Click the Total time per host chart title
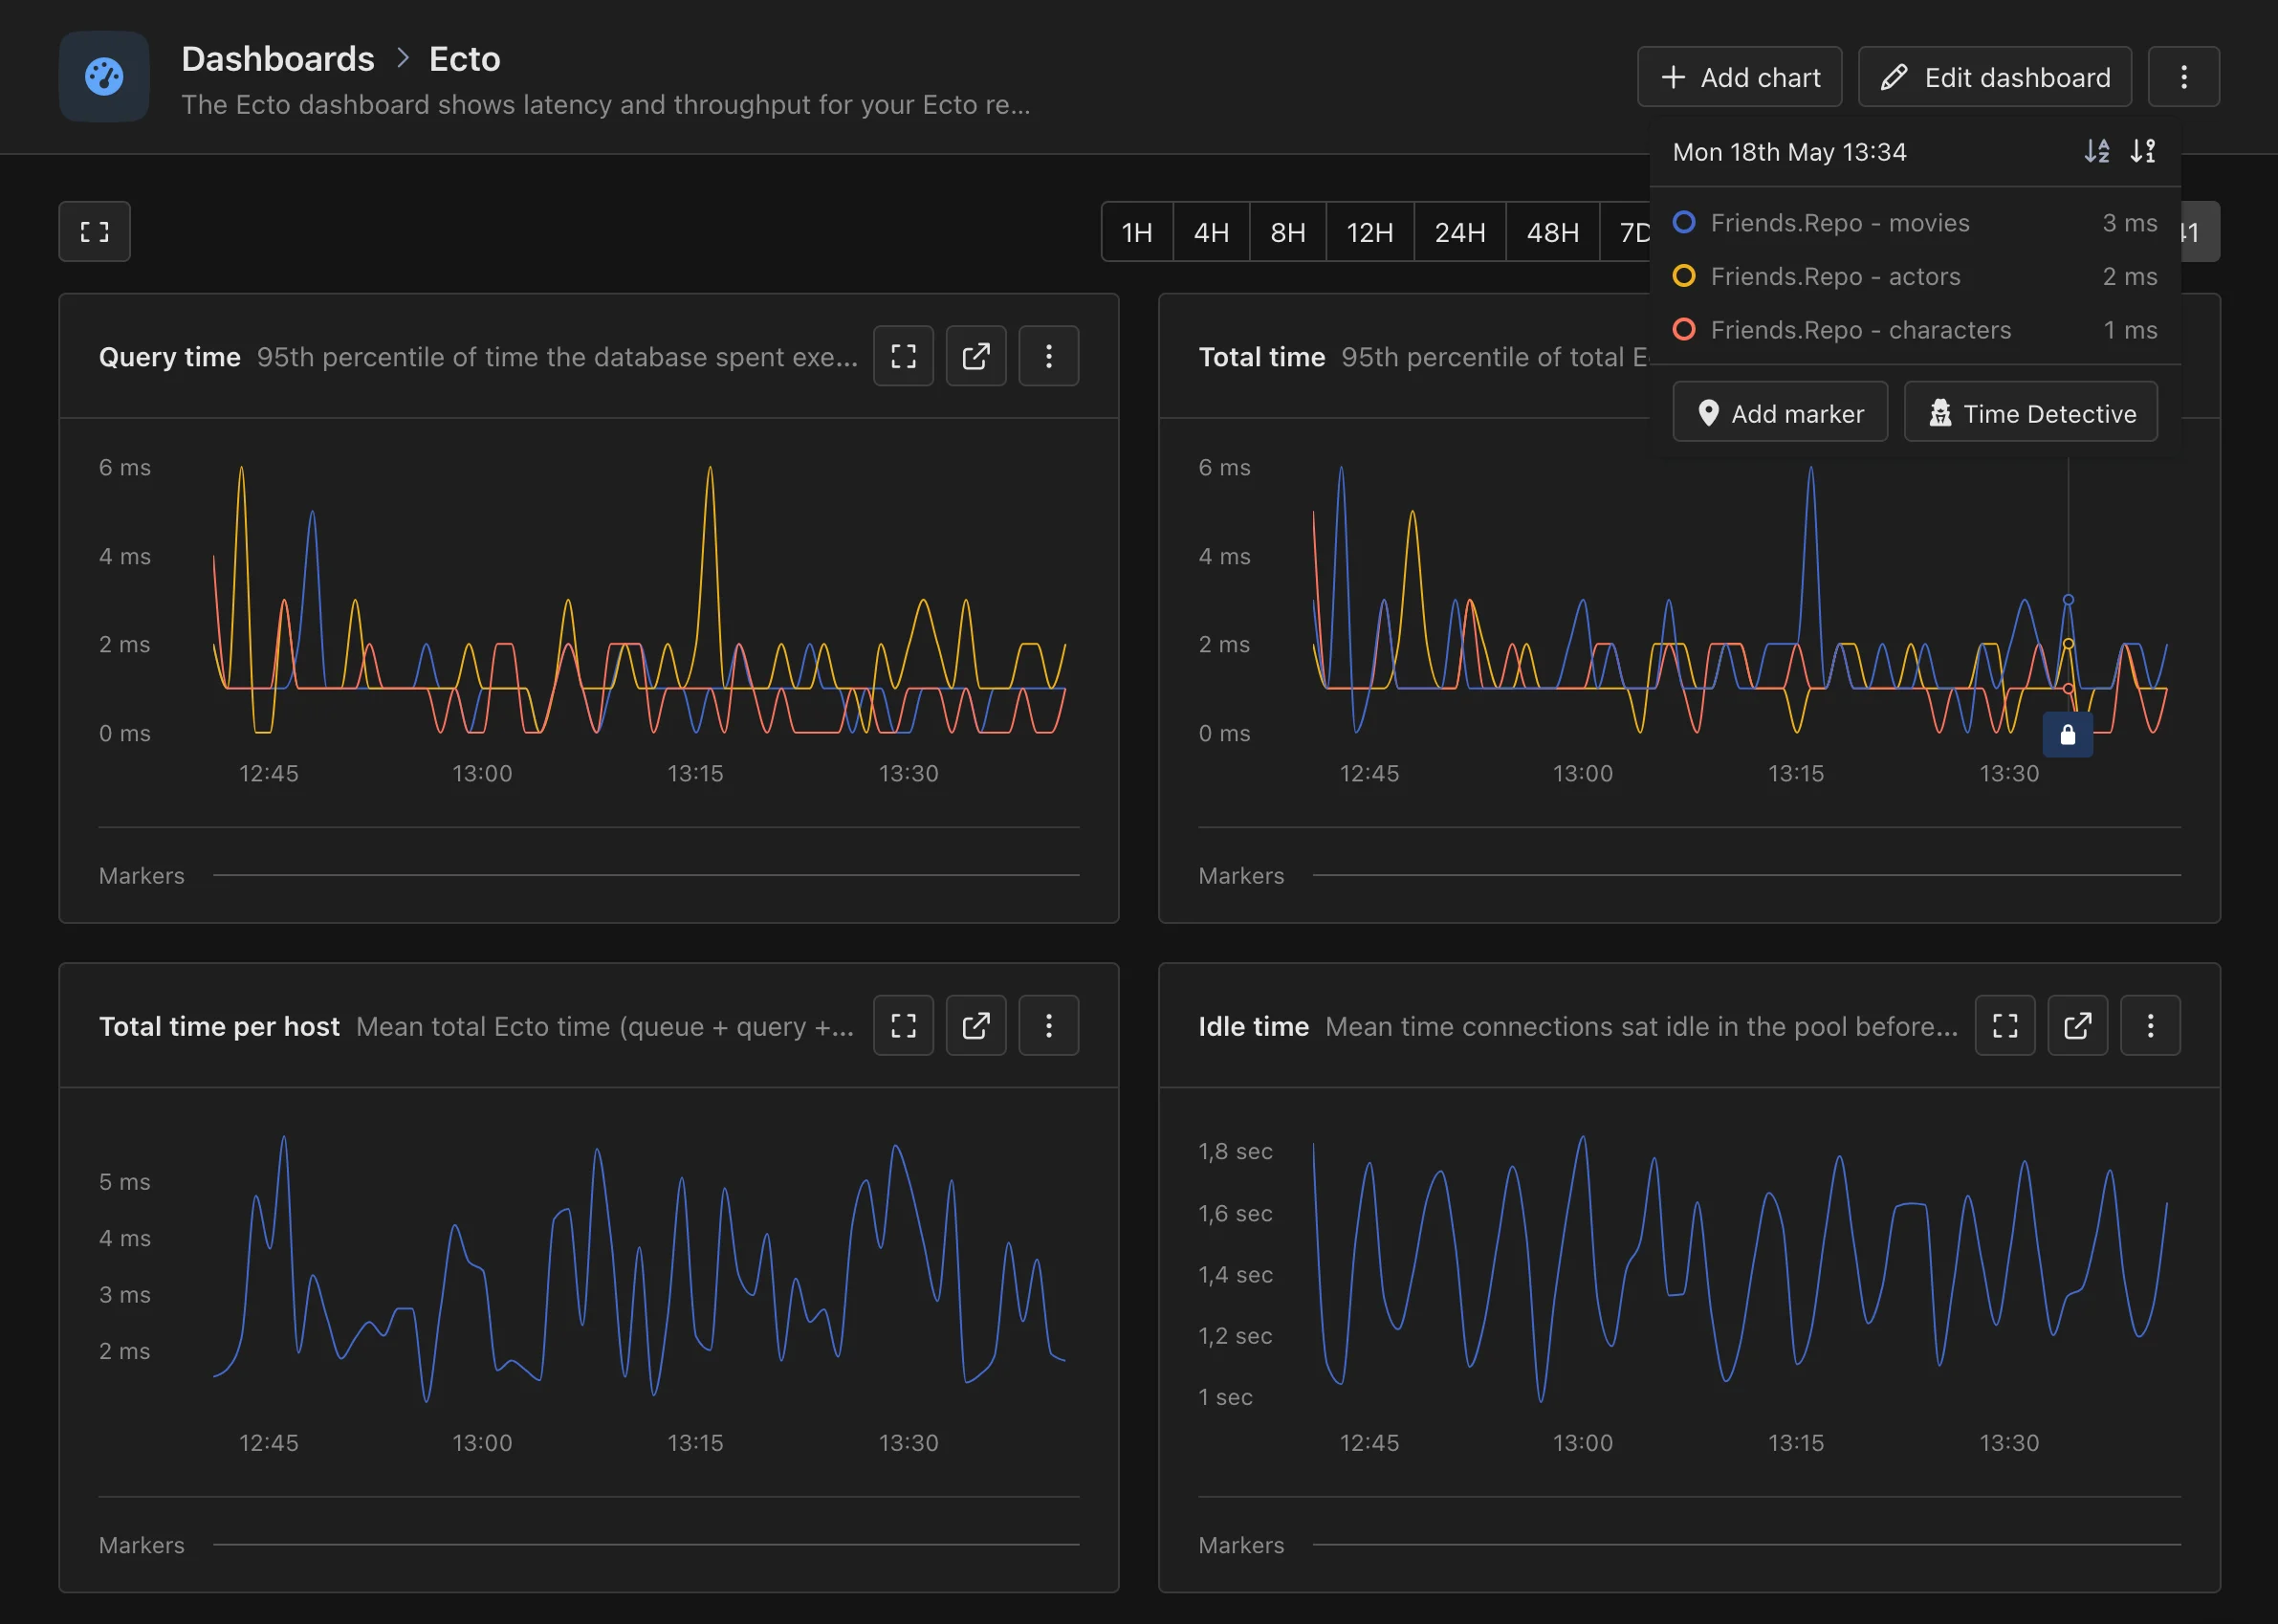Viewport: 2278px width, 1624px height. point(219,1027)
